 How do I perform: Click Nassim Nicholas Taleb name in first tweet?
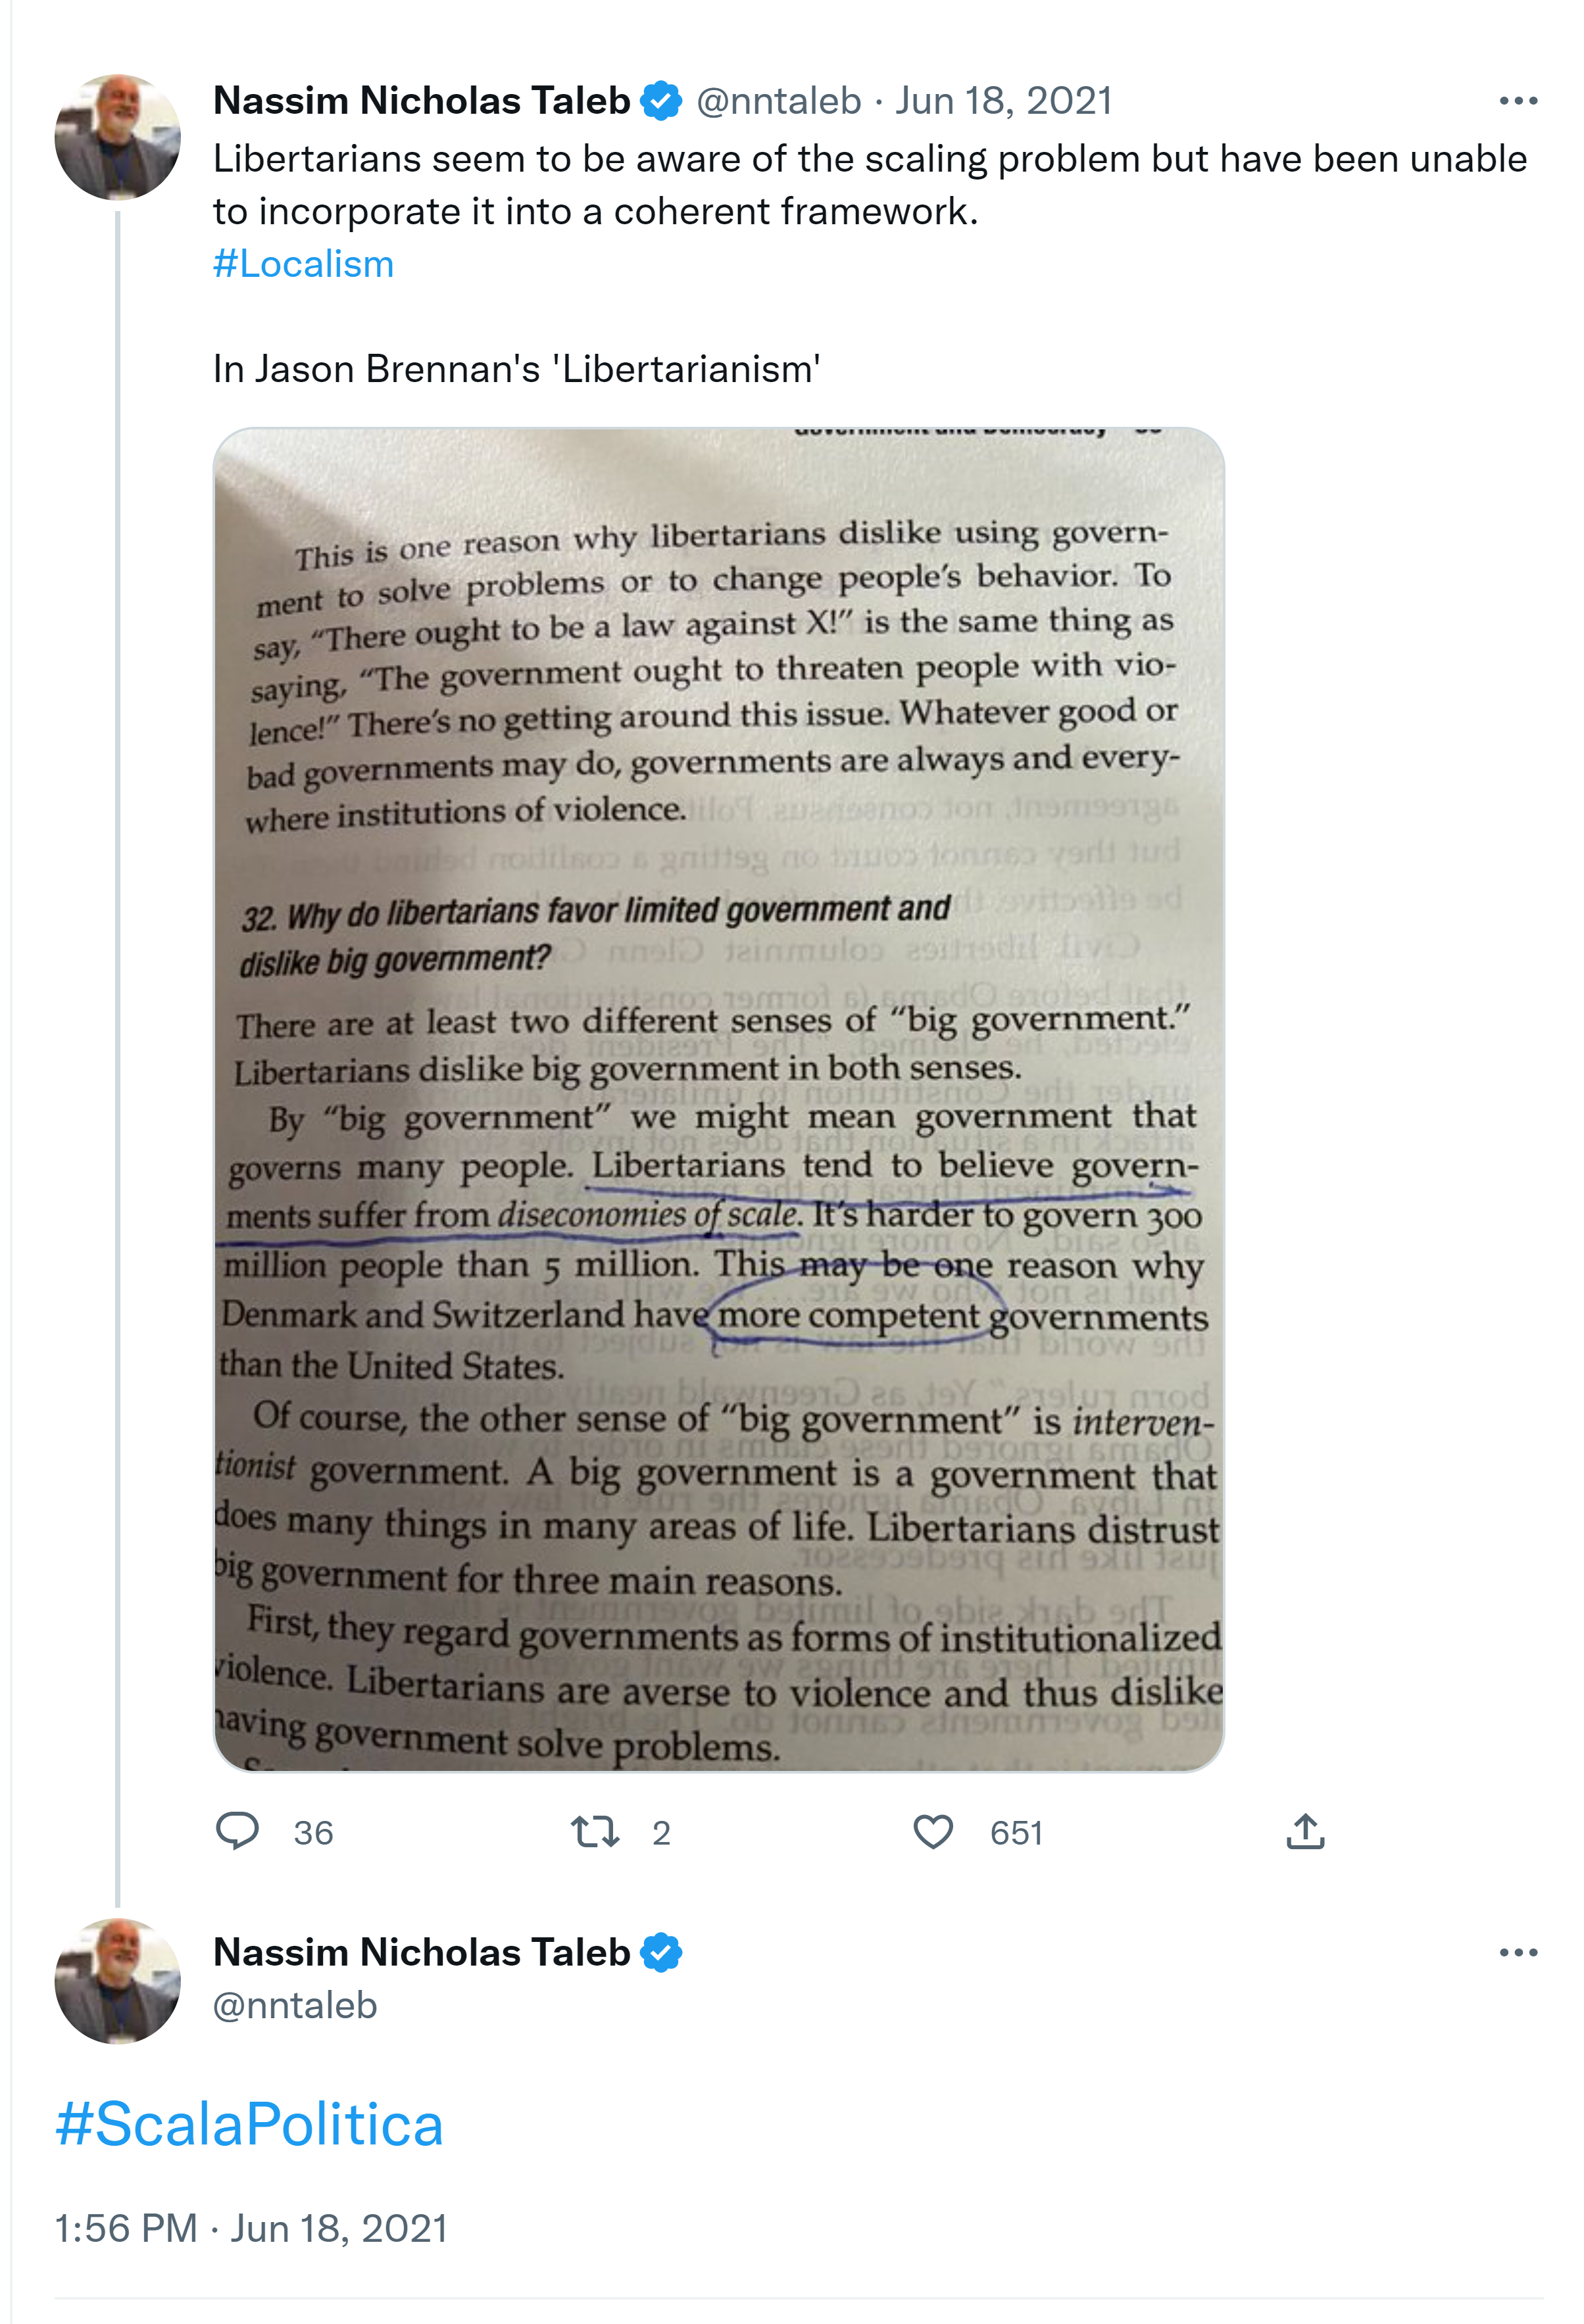[x=421, y=101]
